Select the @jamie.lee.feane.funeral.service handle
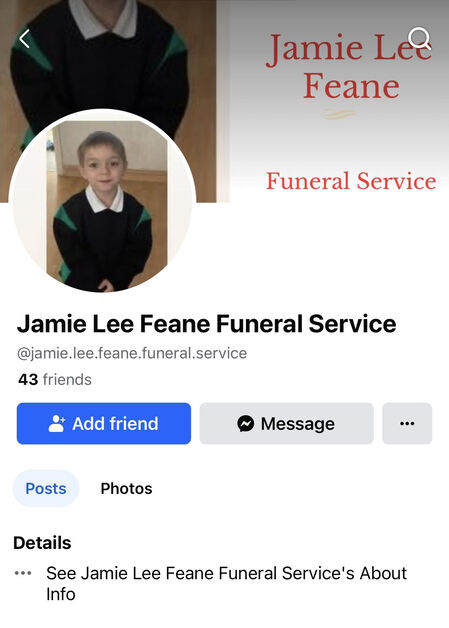The image size is (449, 628). click(132, 353)
